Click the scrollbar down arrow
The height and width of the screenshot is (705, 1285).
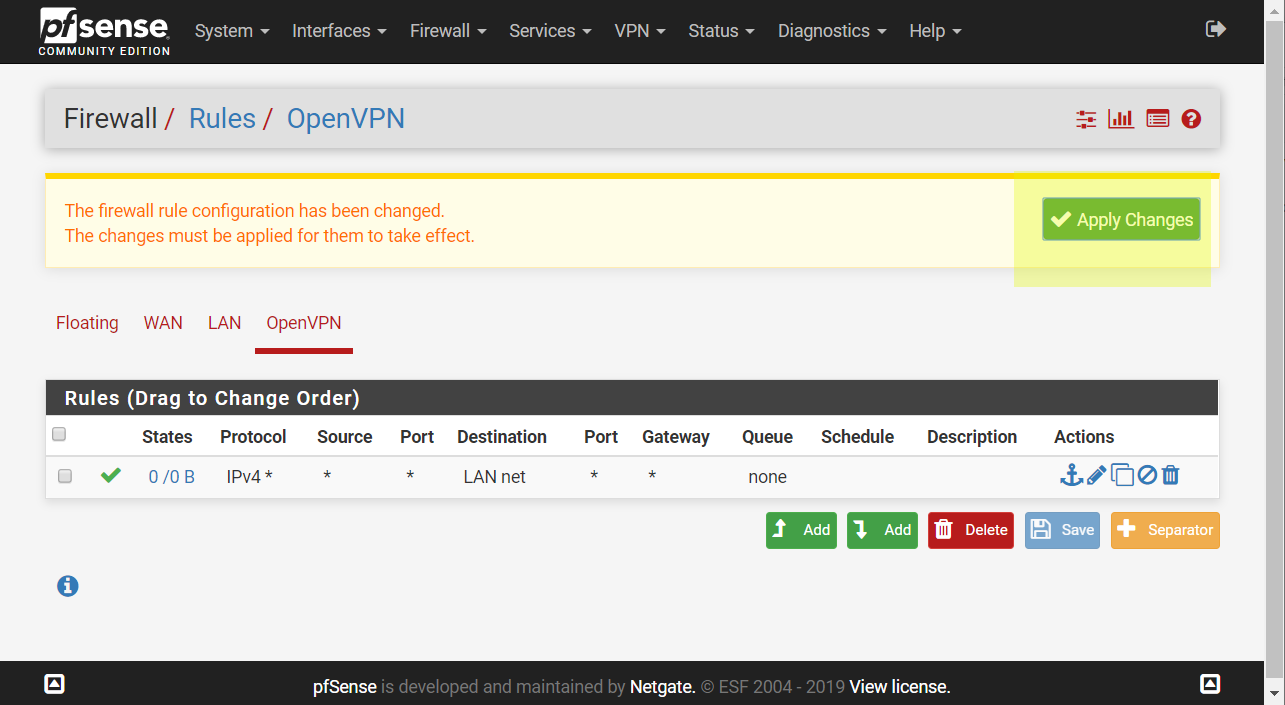pyautogui.click(x=1275, y=694)
